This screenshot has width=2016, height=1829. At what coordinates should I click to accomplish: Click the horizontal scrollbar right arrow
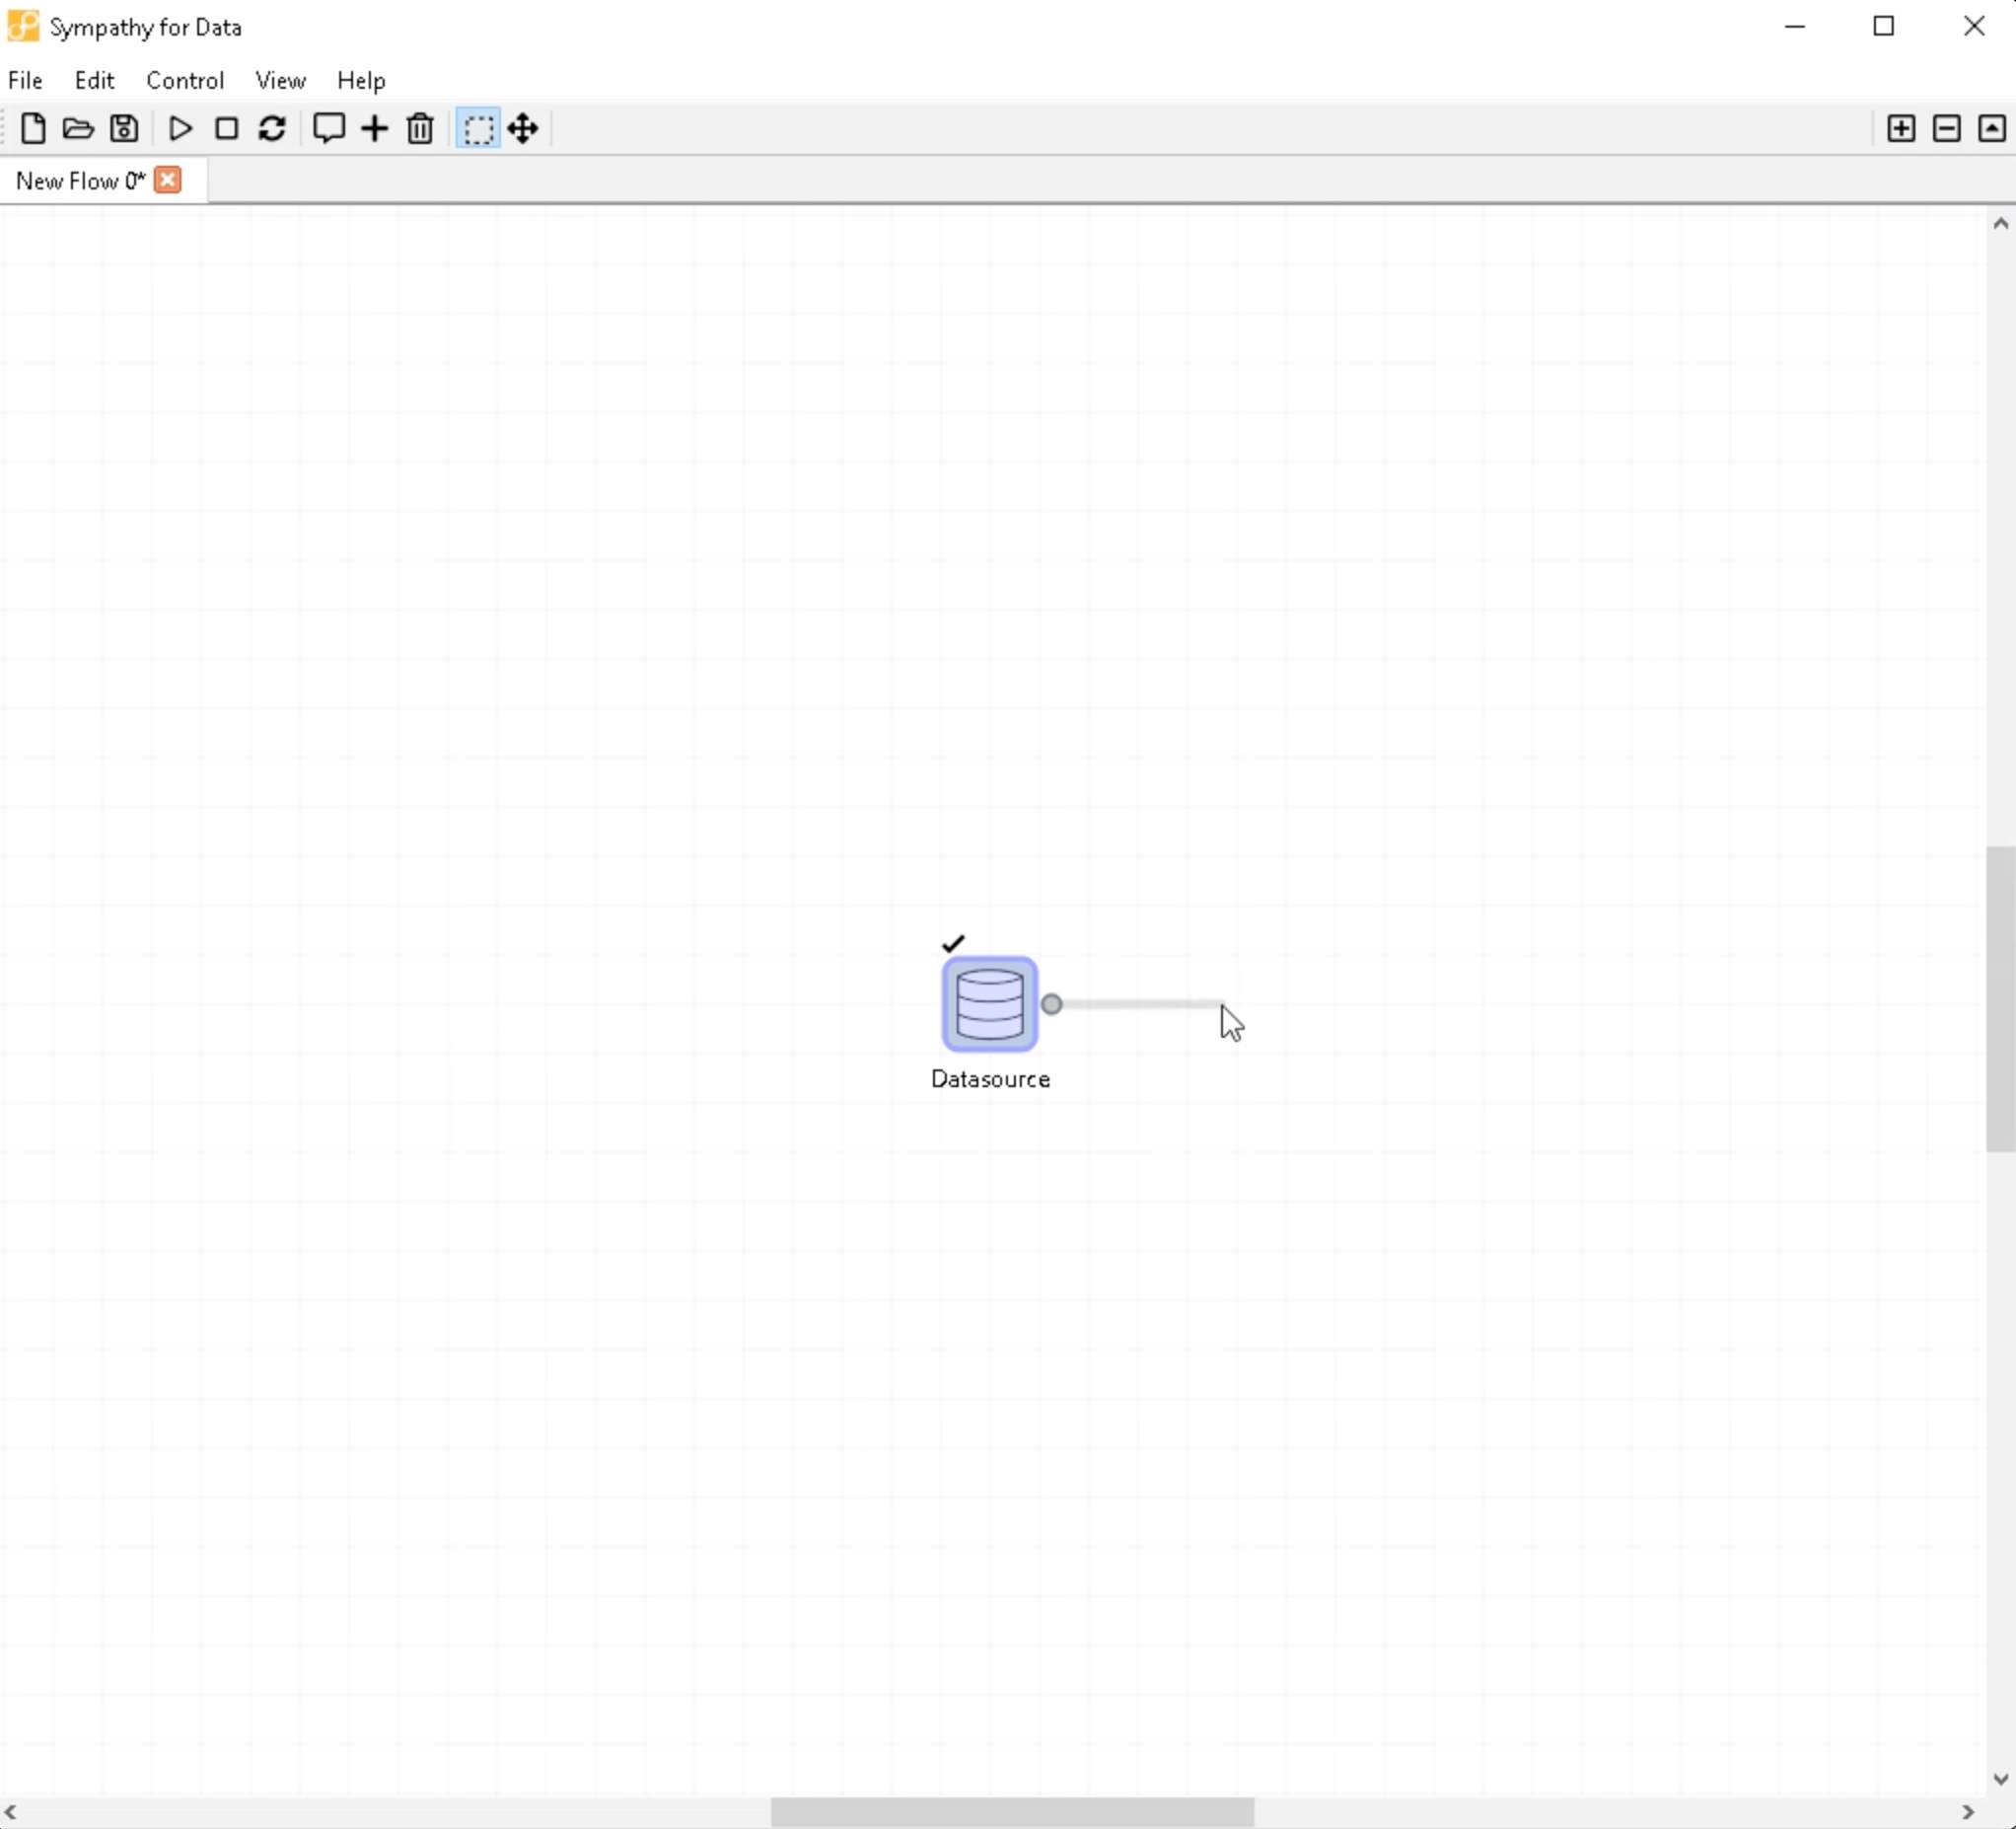(1968, 1812)
